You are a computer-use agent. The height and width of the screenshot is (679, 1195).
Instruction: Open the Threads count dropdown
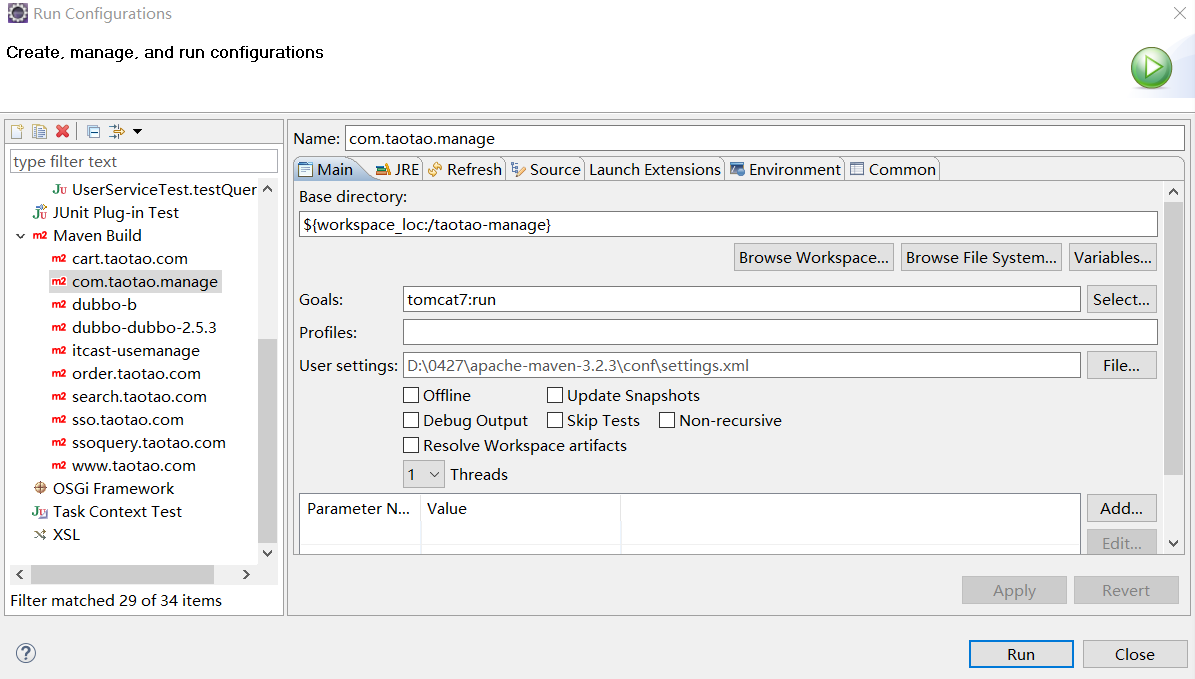(x=423, y=474)
